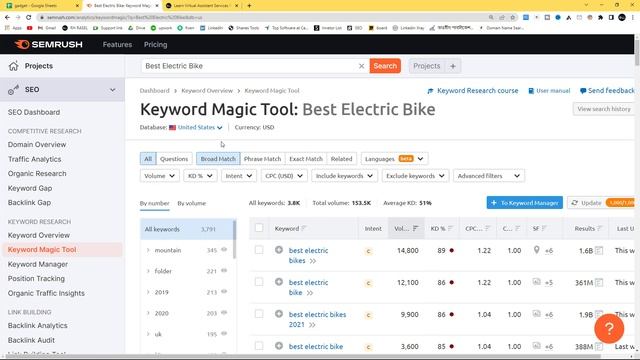
Task: Add 'best electric bikes 2021' via plus icon
Action: pos(279,314)
